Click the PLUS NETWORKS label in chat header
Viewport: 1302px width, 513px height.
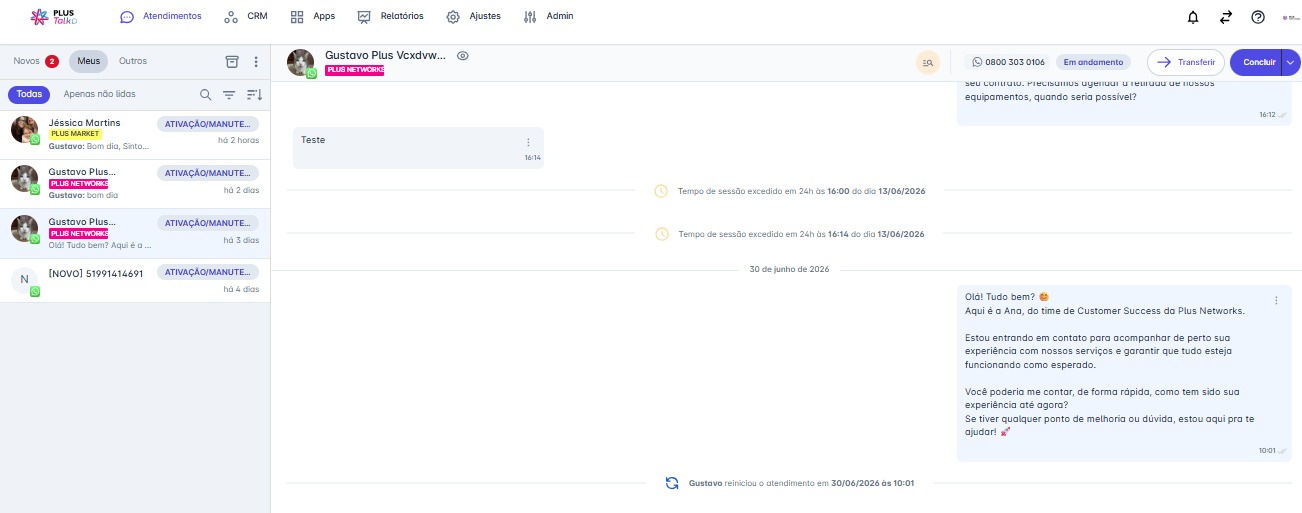tap(355, 71)
